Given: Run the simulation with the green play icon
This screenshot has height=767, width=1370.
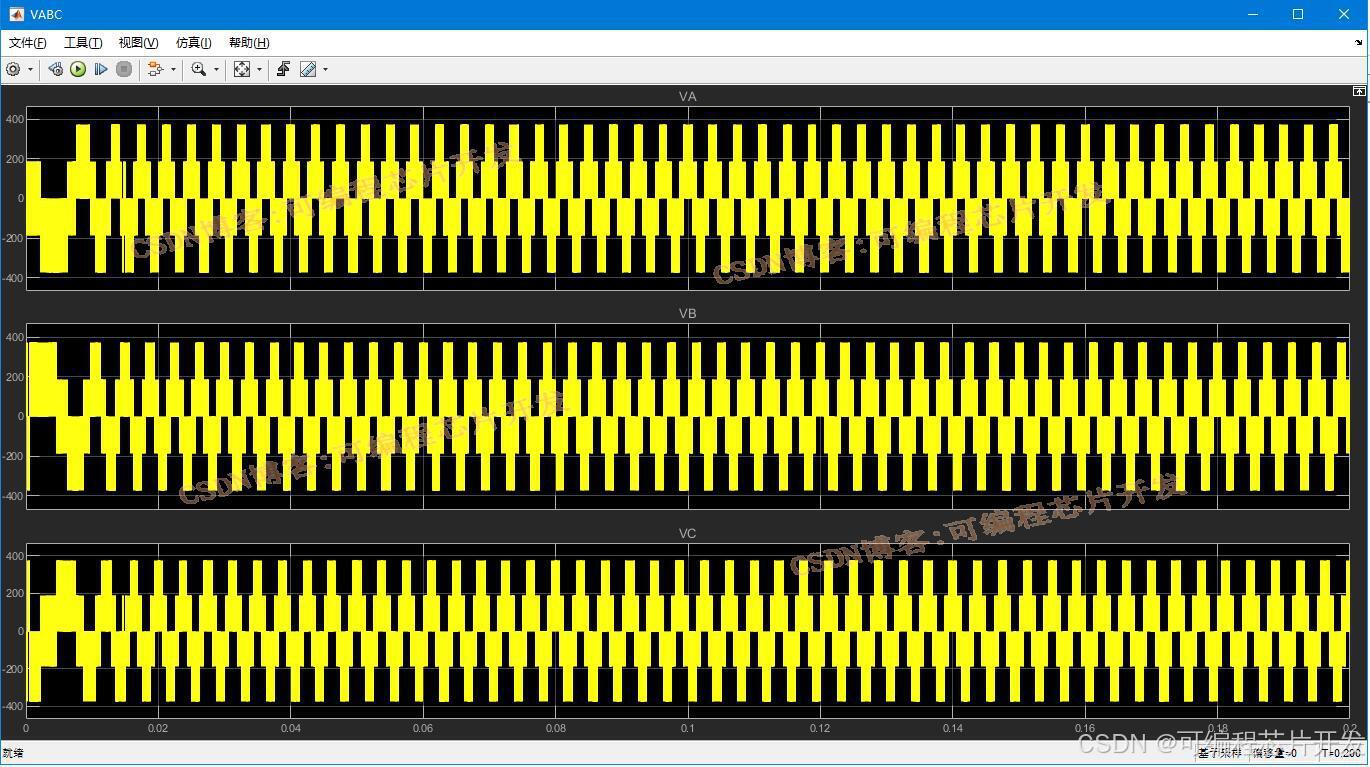Looking at the screenshot, I should (x=78, y=69).
